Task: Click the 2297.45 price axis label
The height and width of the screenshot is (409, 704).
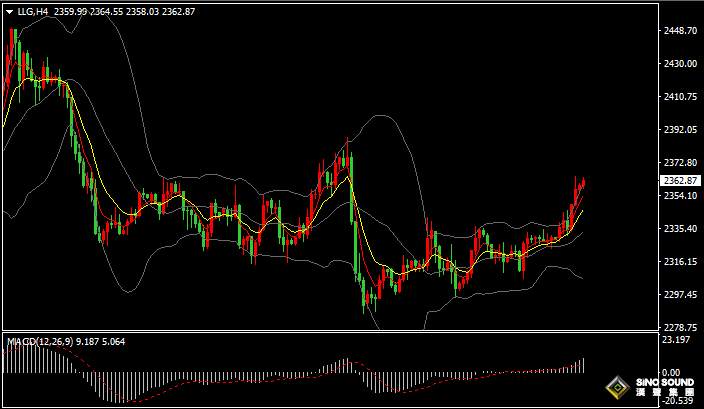Action: [x=679, y=295]
